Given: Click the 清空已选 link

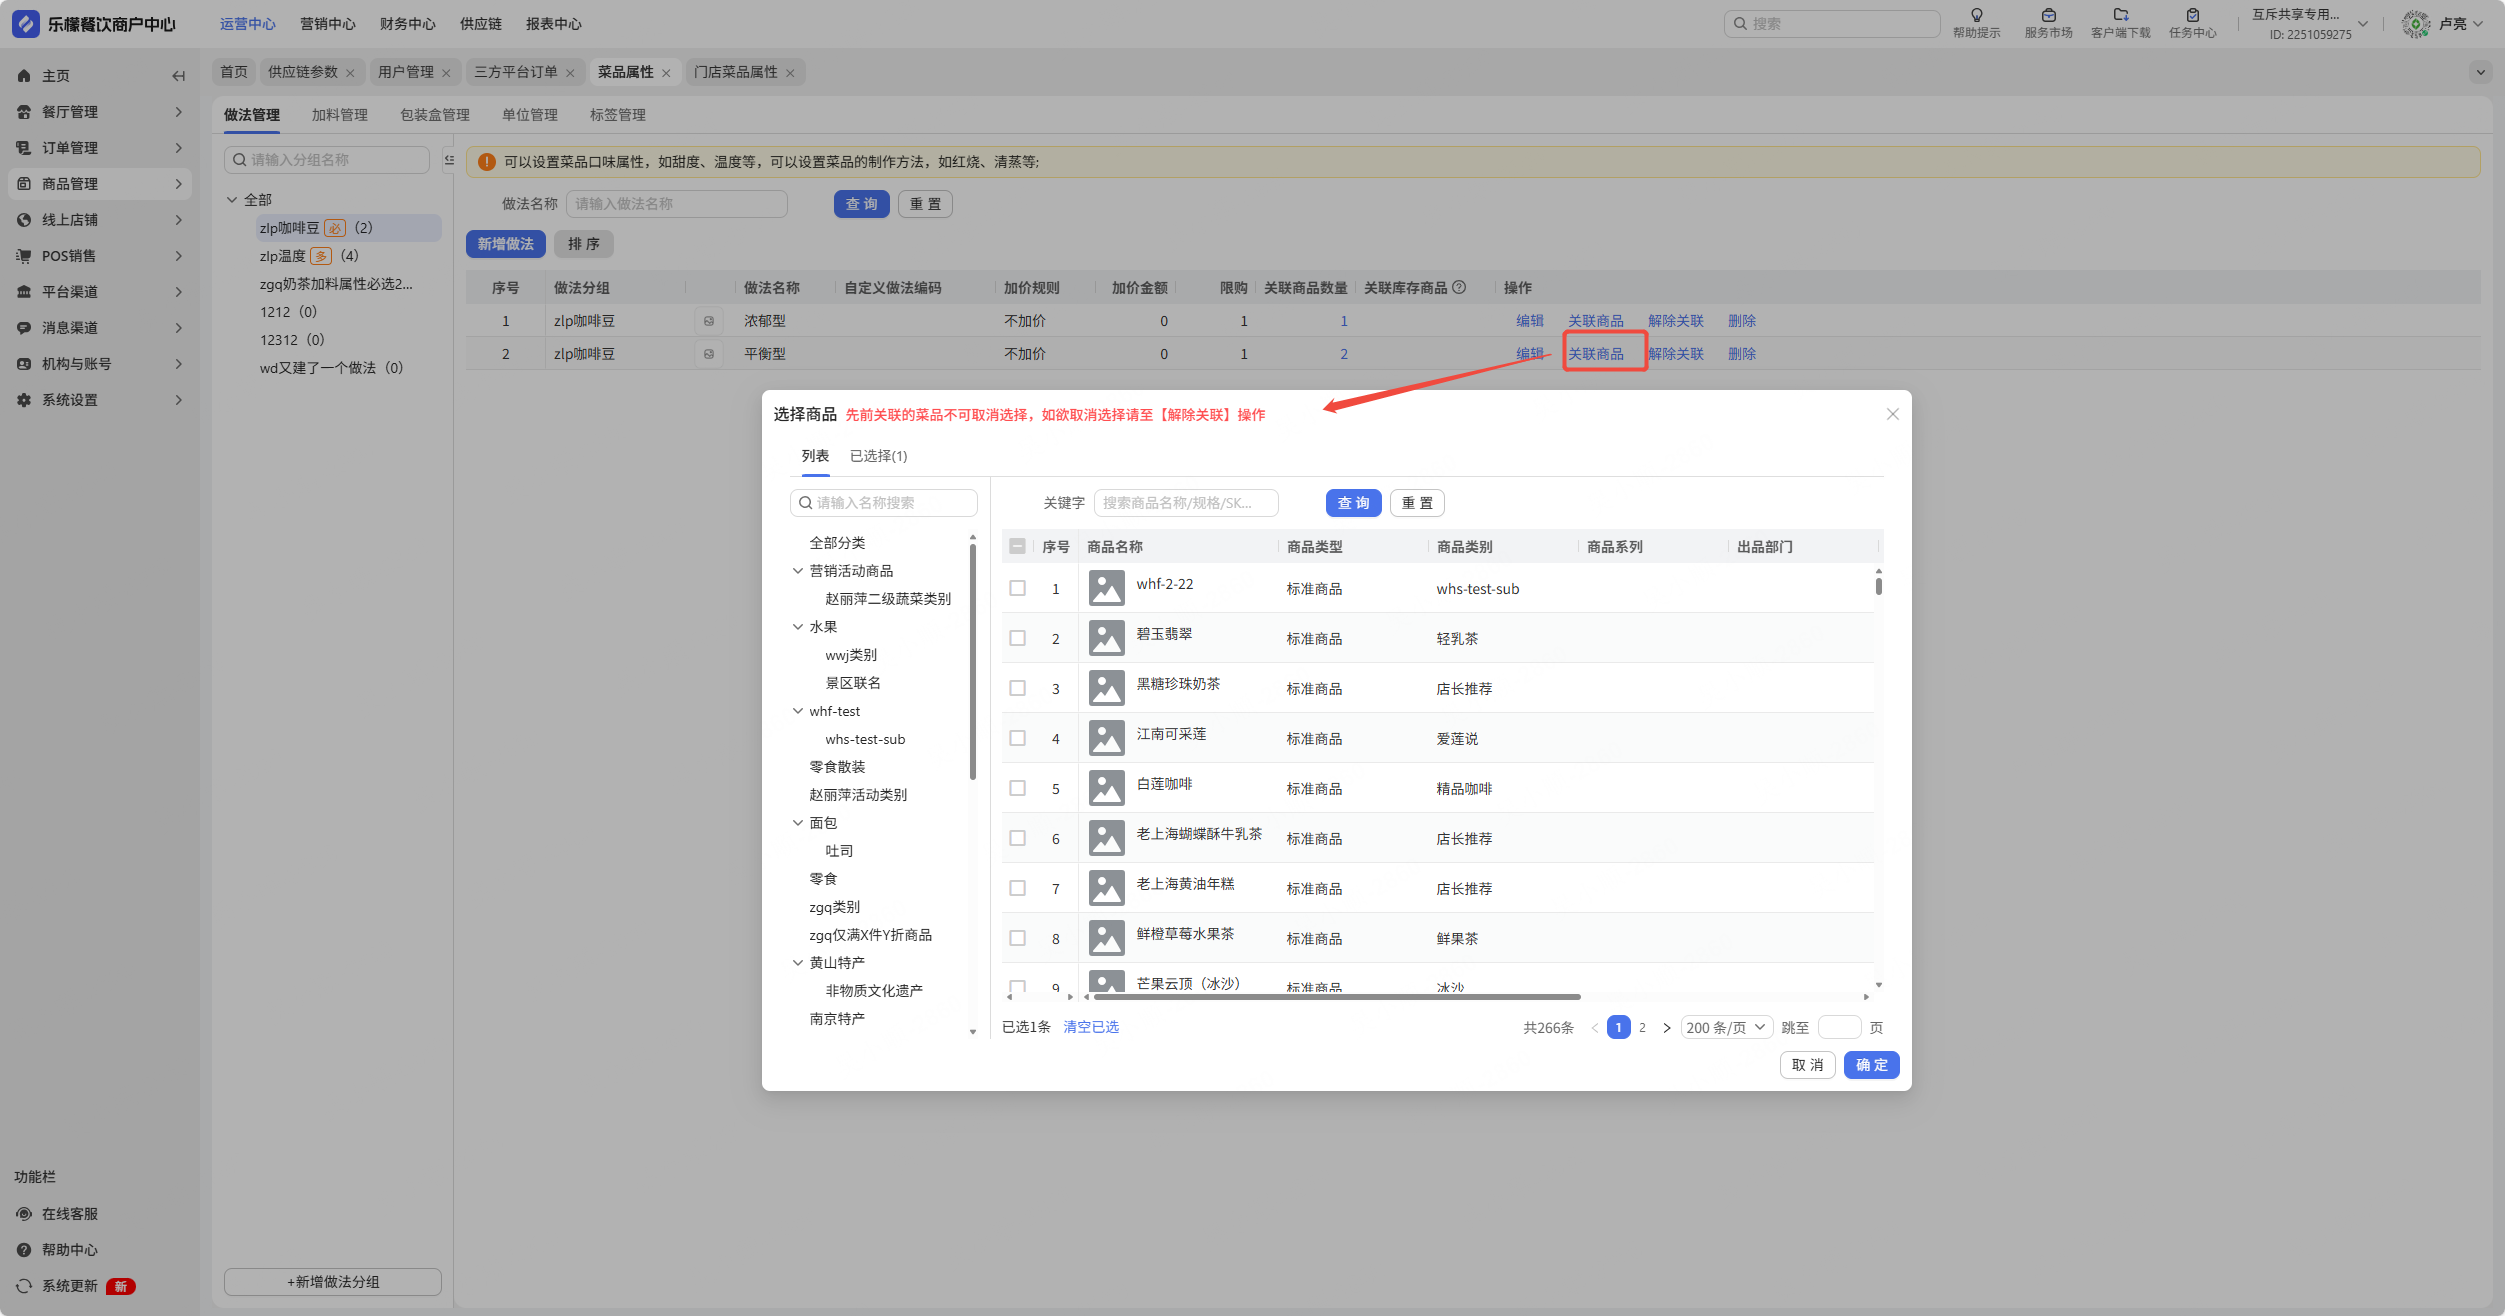Looking at the screenshot, I should [1091, 1027].
